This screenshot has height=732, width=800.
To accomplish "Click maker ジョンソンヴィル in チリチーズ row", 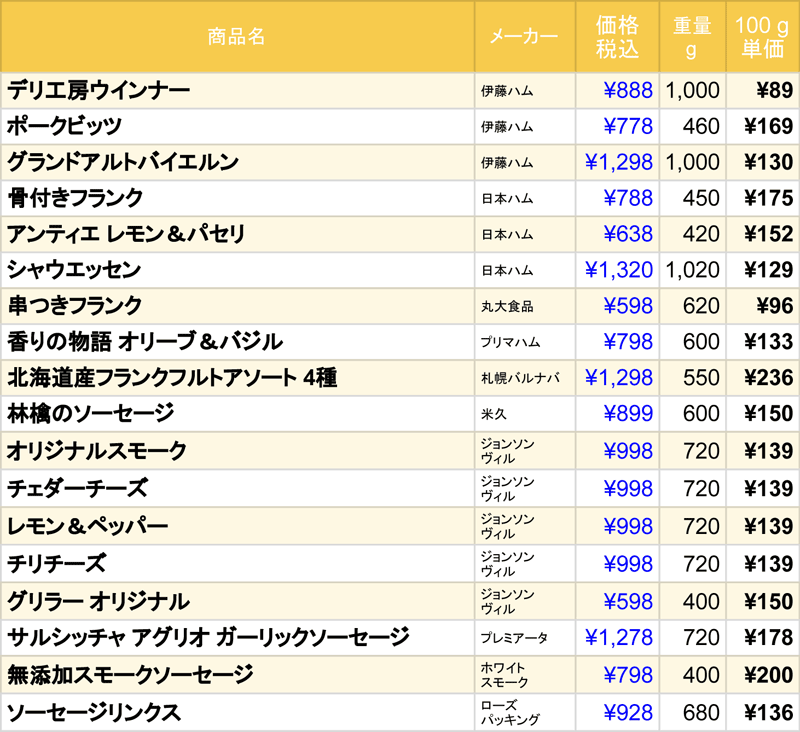I will (x=508, y=564).
